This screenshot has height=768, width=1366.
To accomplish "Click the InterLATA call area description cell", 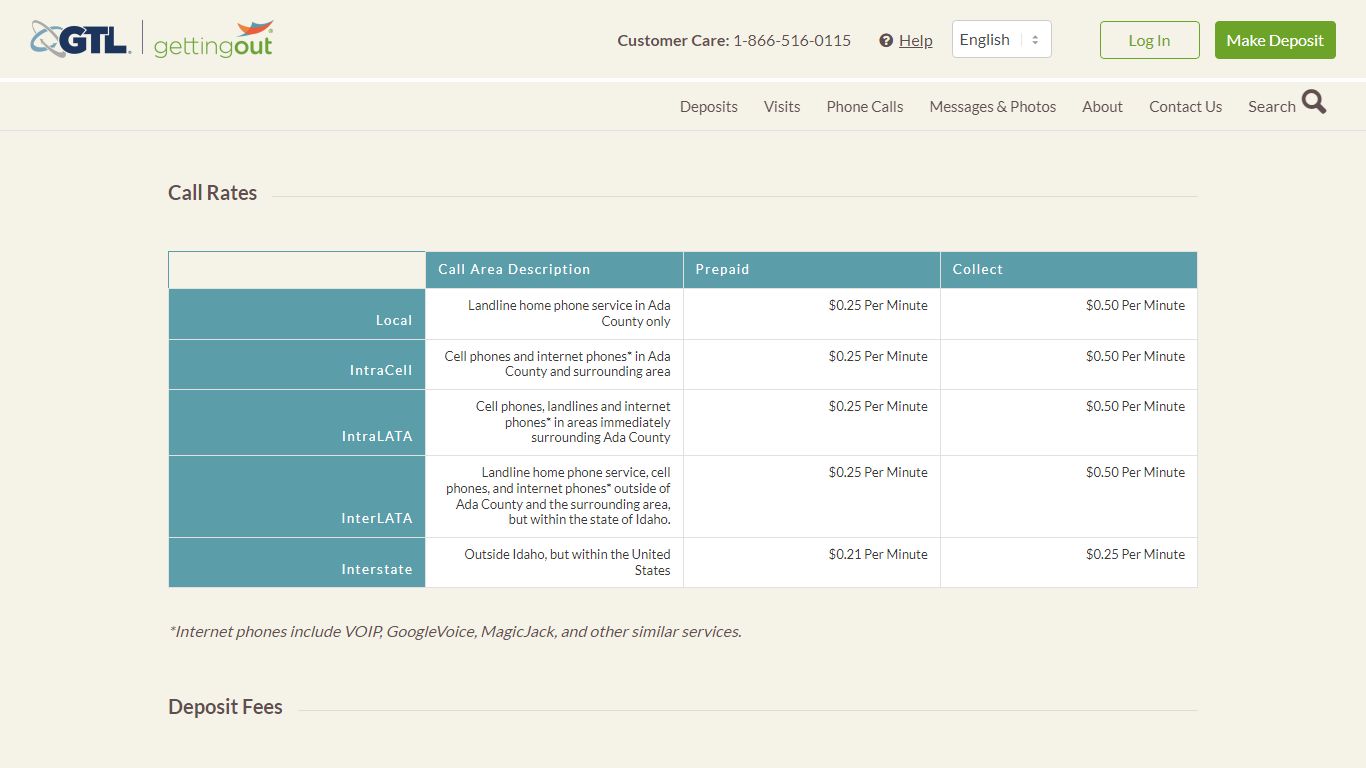I will pos(554,497).
